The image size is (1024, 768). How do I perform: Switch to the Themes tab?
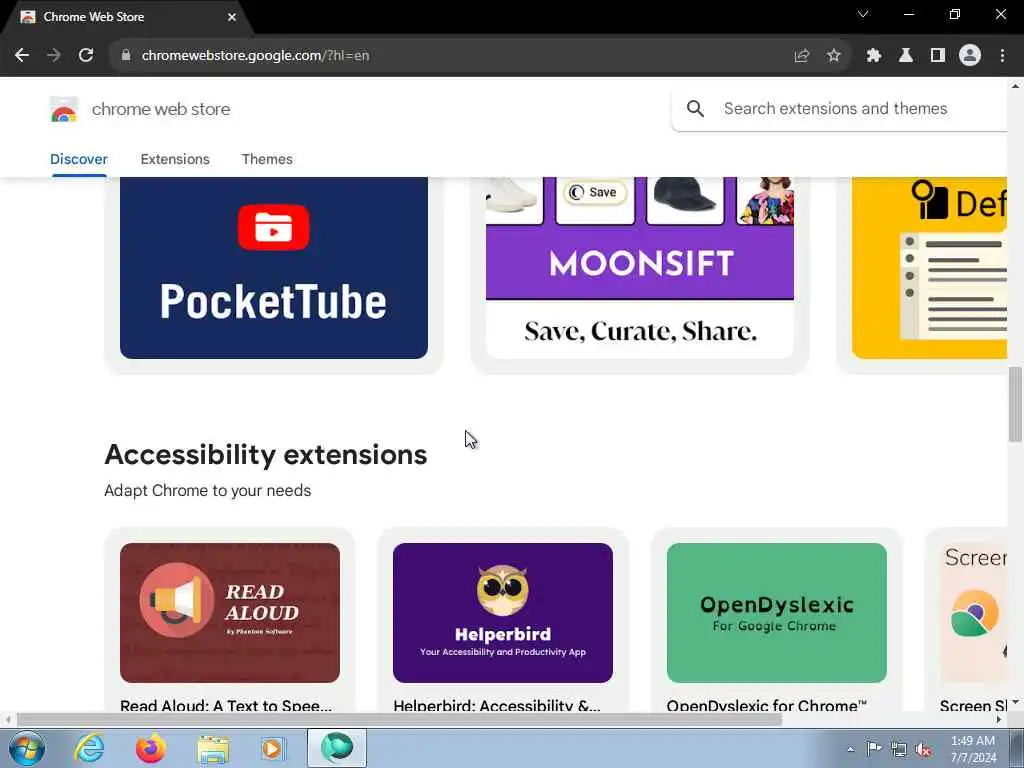tap(267, 159)
